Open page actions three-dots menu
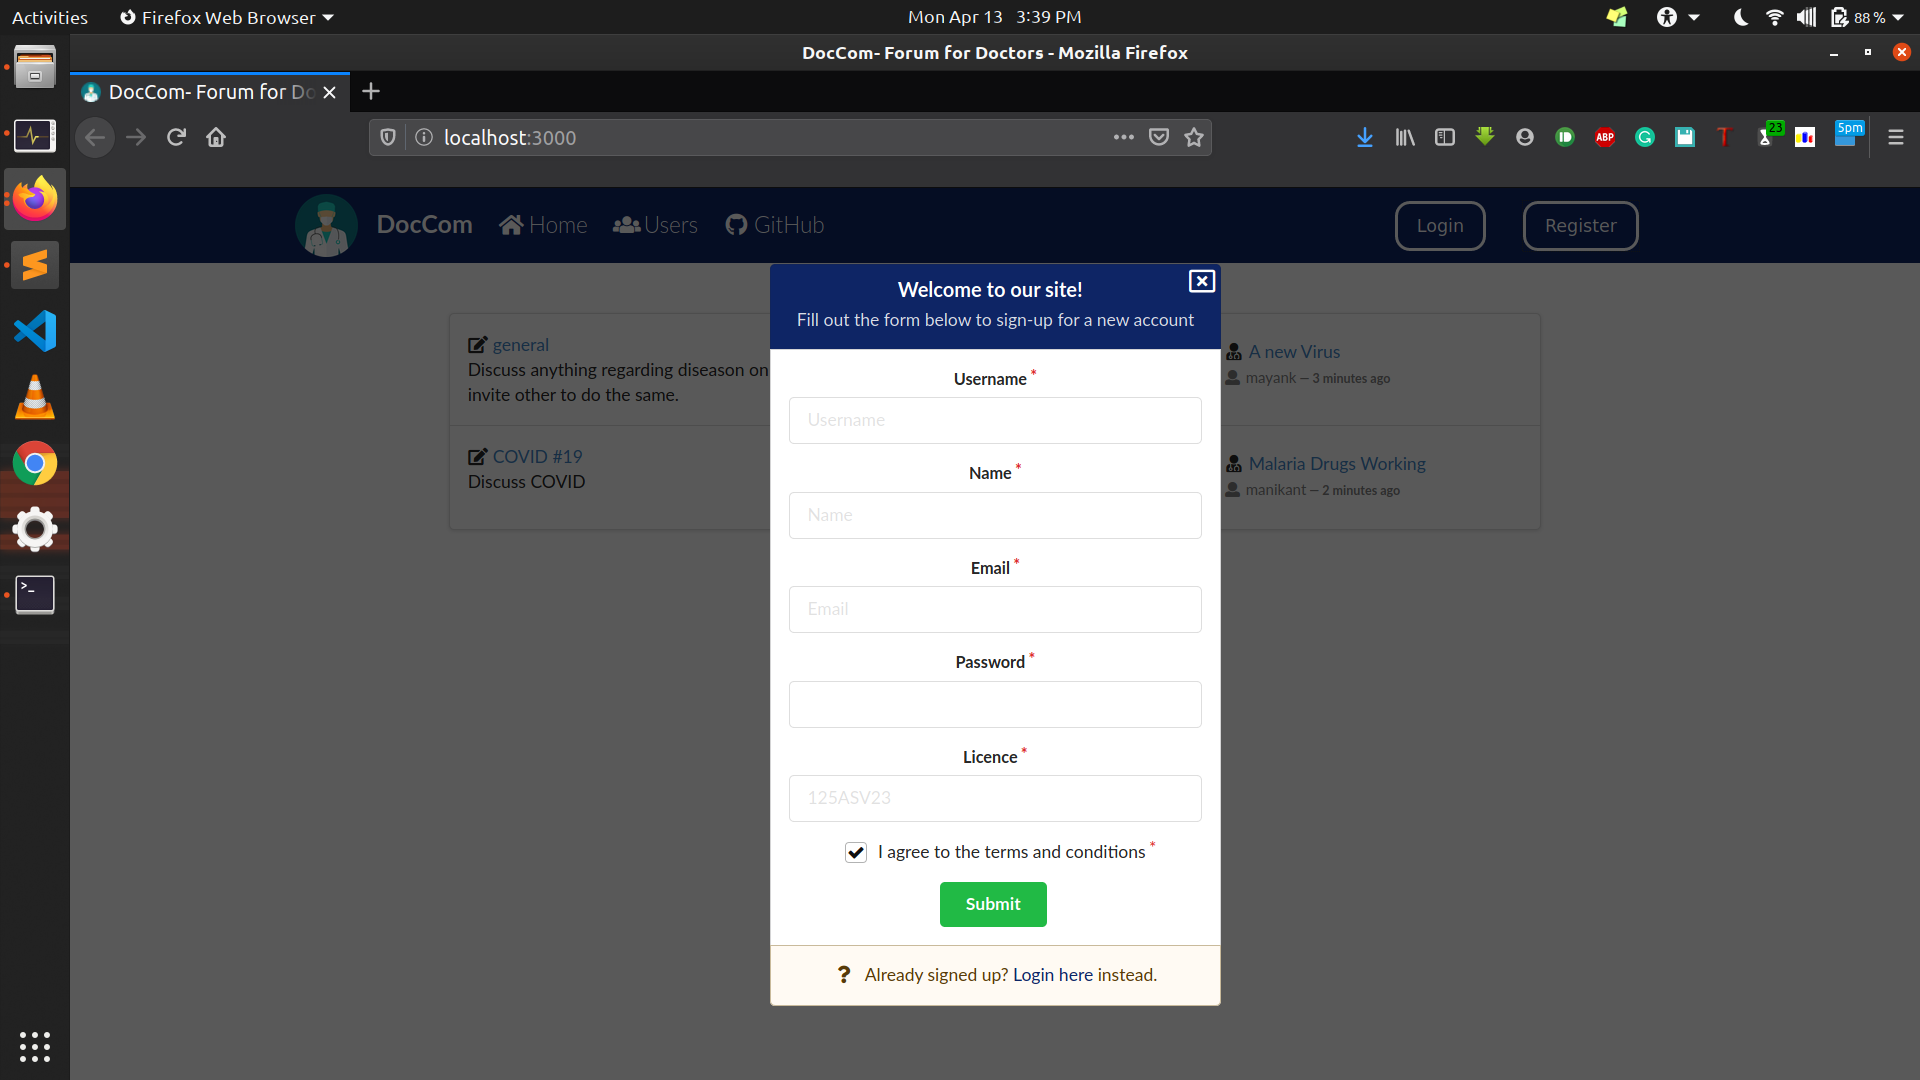The image size is (1920, 1080). tap(1123, 137)
